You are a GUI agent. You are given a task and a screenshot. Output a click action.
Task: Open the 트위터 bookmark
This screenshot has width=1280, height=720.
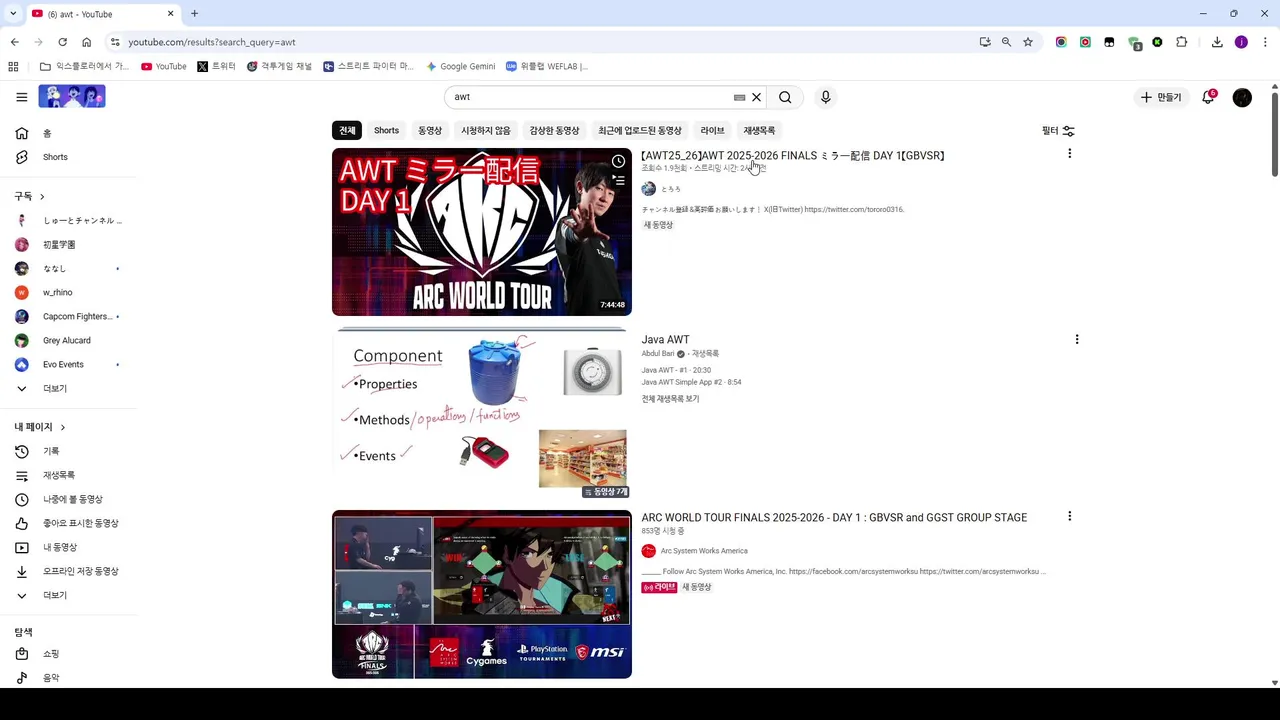[x=216, y=66]
